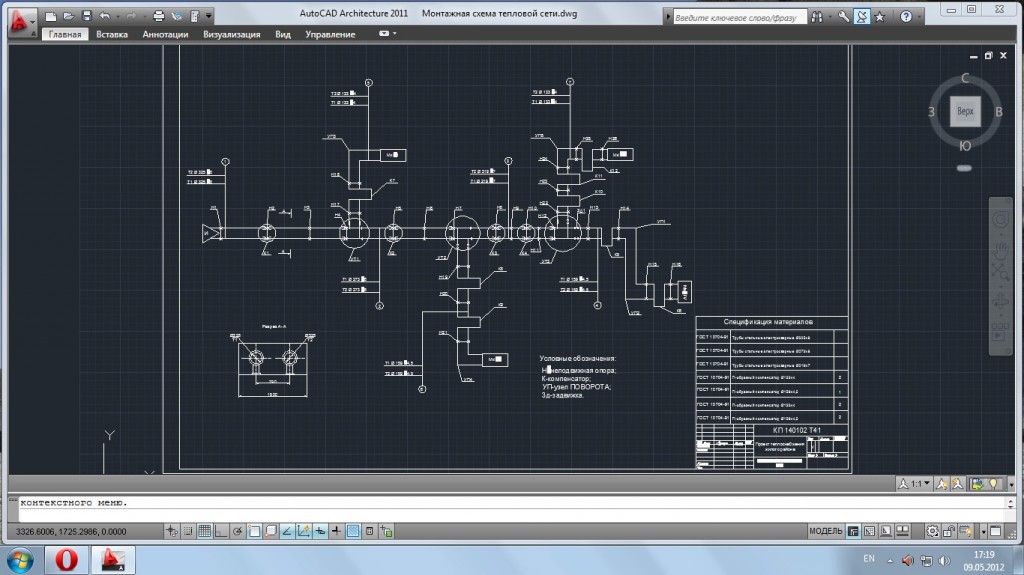Image resolution: width=1024 pixels, height=575 pixels.
Task: Expand the undo history dropdown arrow
Action: click(x=118, y=16)
